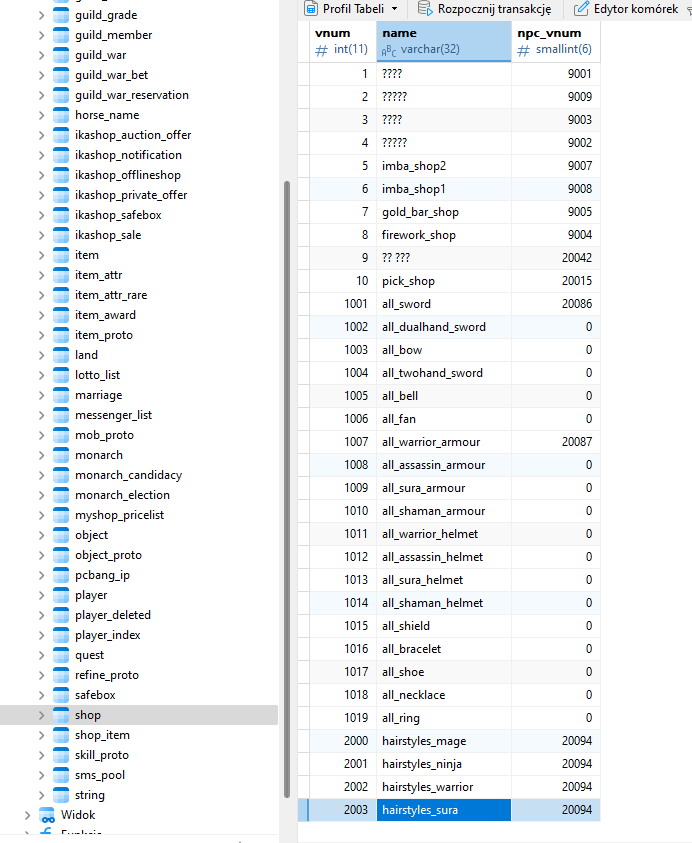Click the string table icon
692x843 pixels.
click(x=61, y=796)
